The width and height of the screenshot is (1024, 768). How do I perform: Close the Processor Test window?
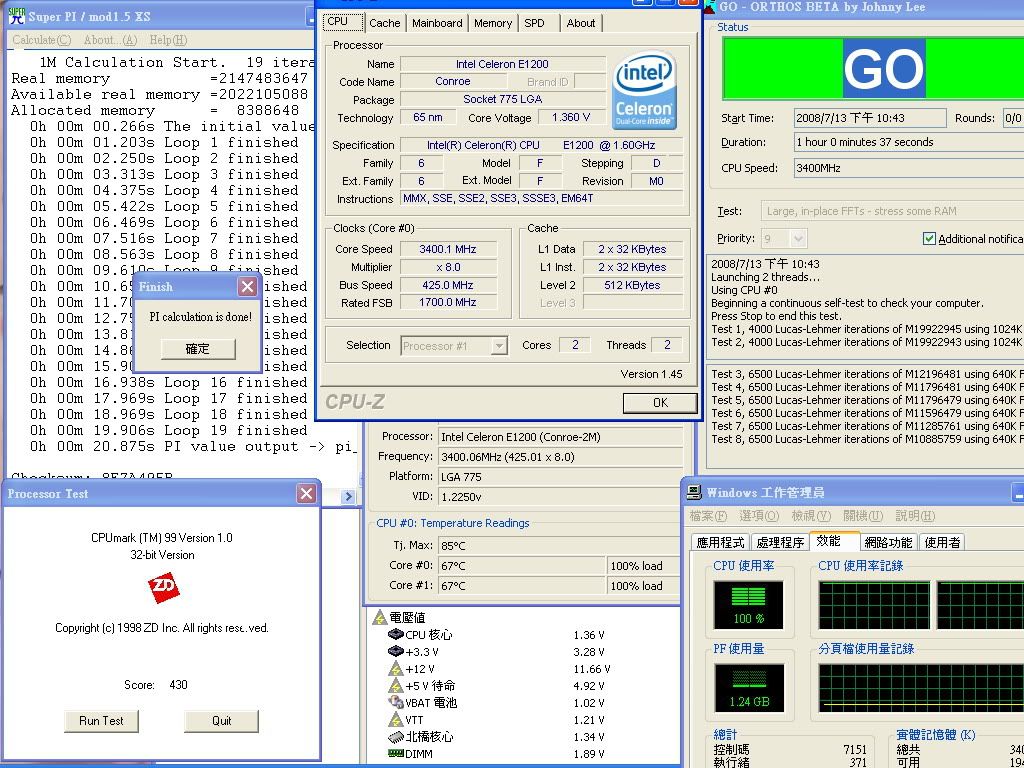click(x=306, y=494)
